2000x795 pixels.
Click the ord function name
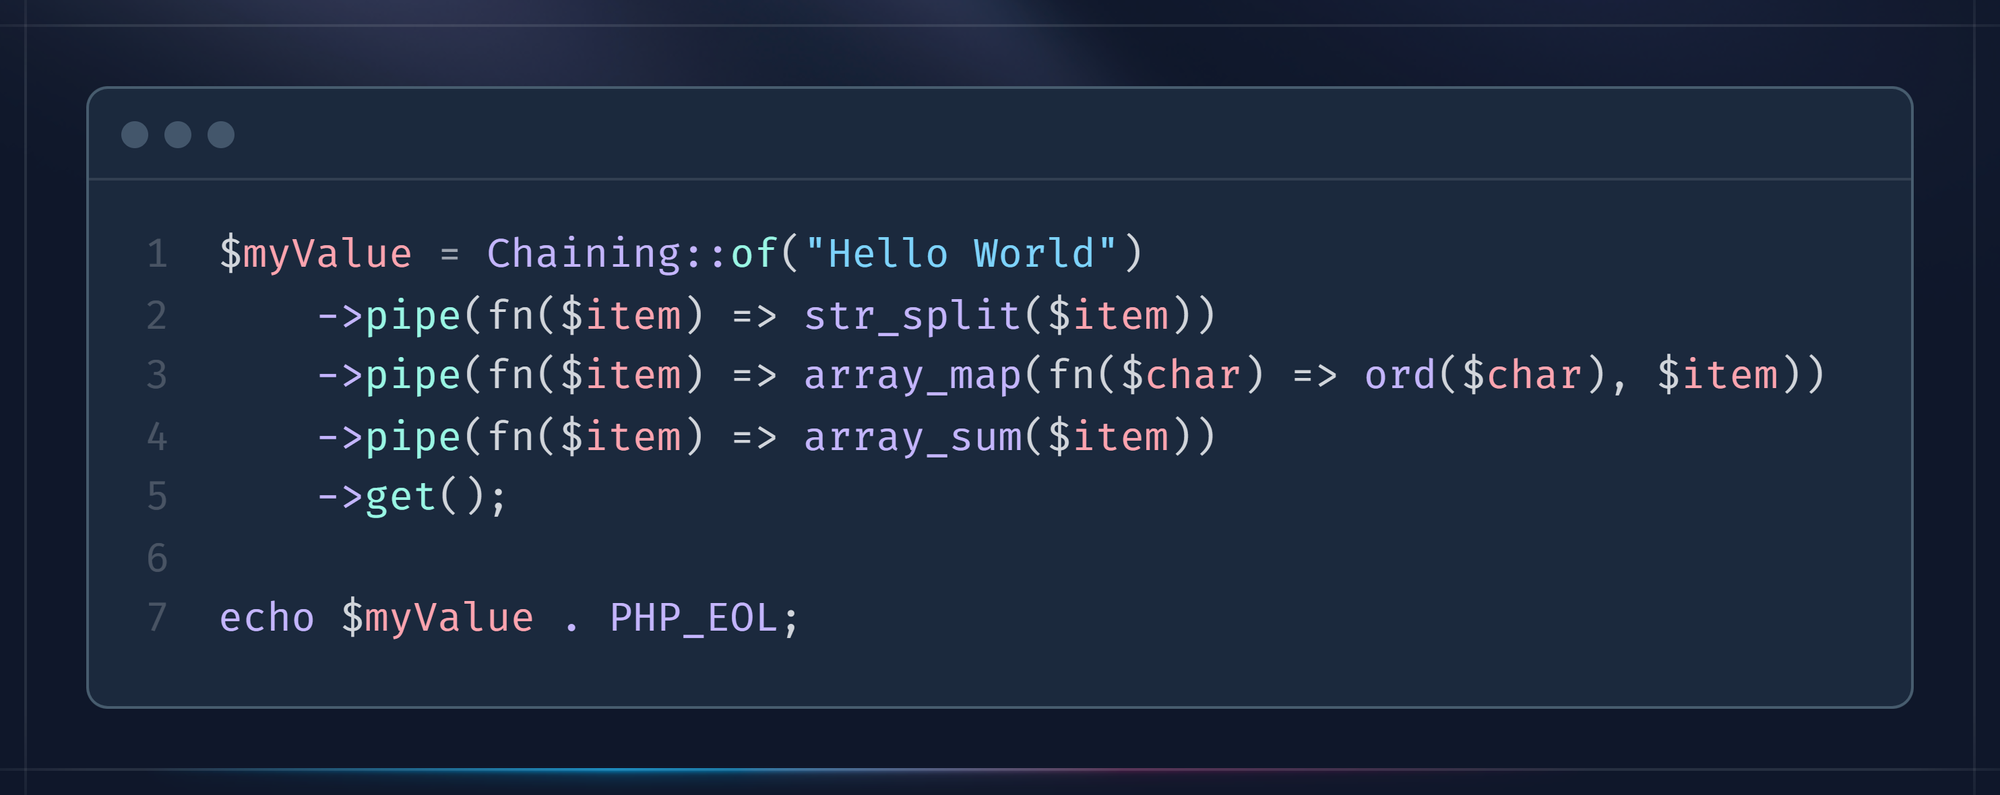(1400, 376)
